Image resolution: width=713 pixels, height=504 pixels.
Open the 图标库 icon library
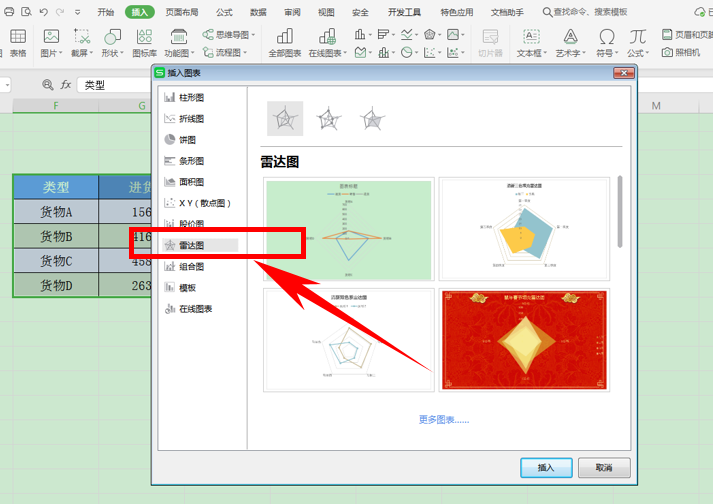click(144, 43)
